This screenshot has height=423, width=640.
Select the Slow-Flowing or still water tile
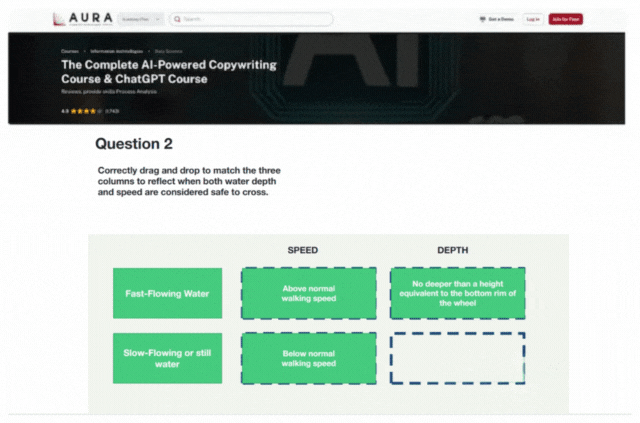167,357
